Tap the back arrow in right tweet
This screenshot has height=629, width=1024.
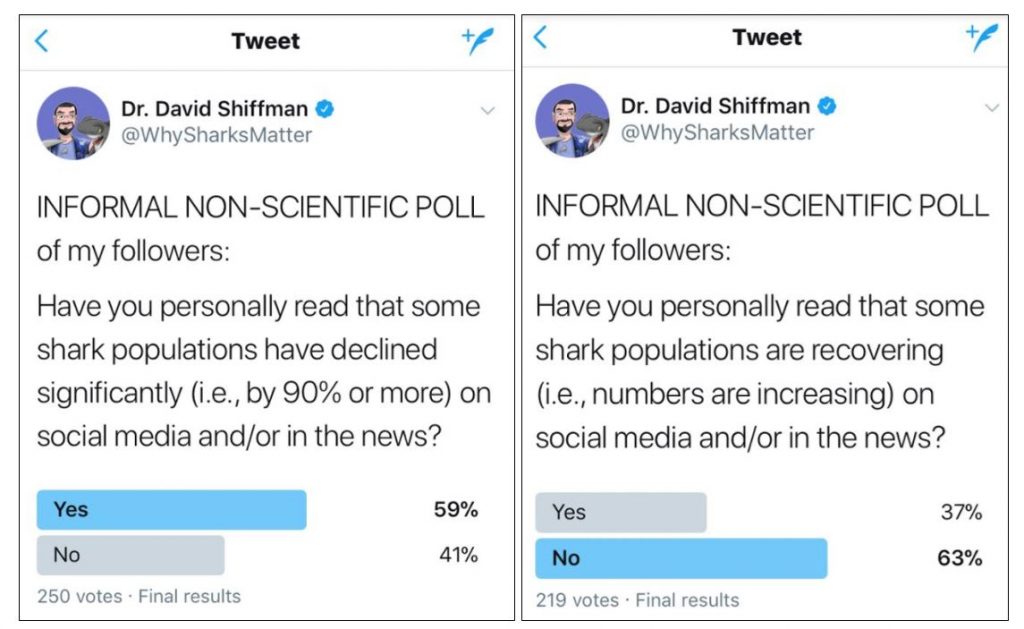540,38
